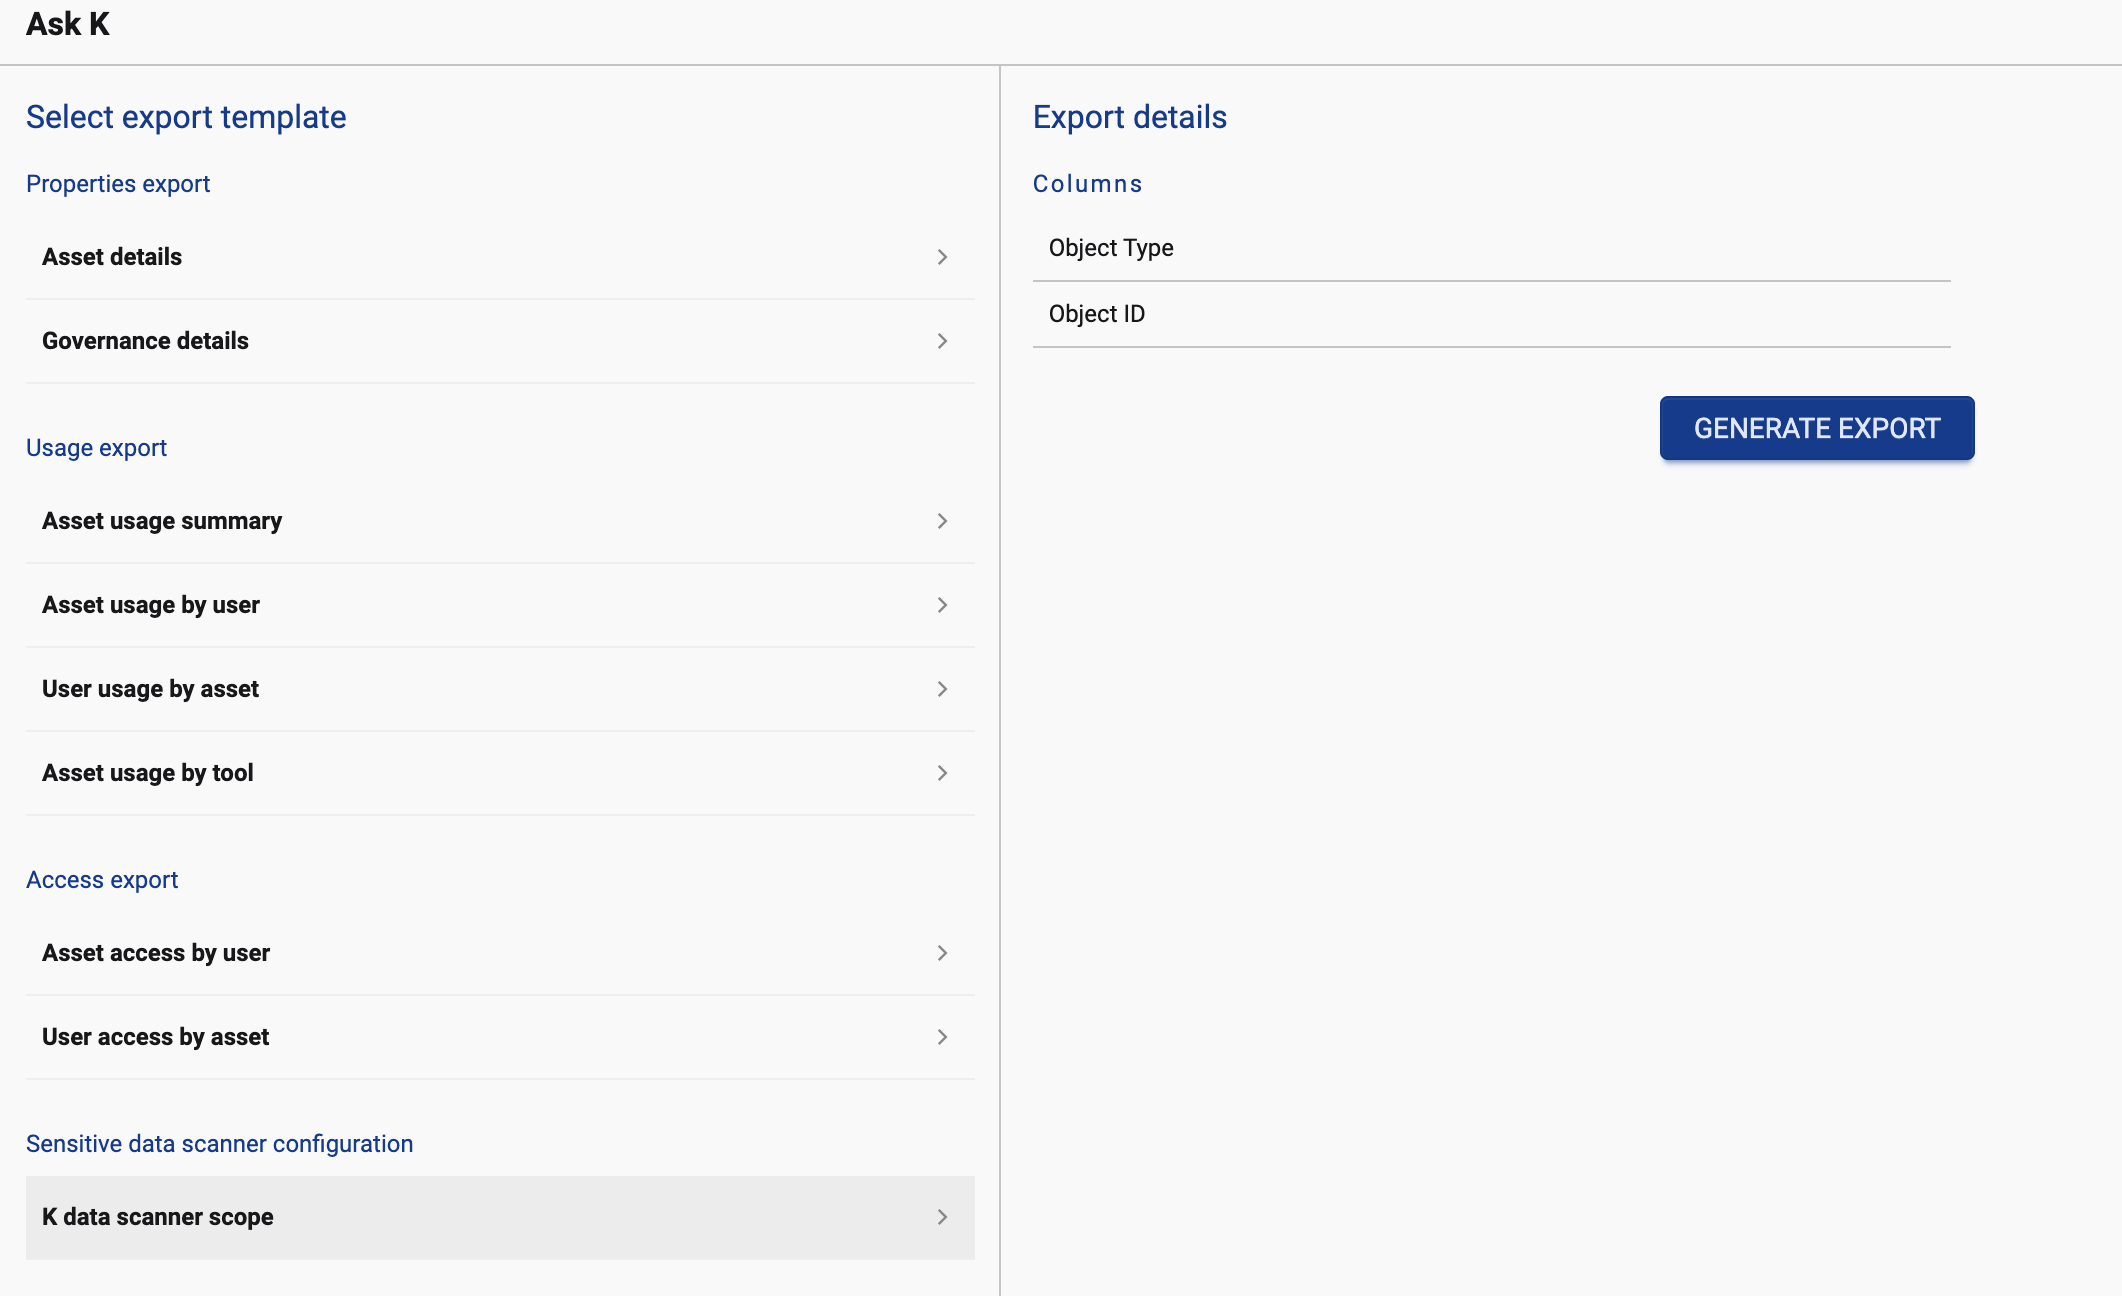Choose User usage by asset template
Viewport: 2122px width, 1296px height.
(x=150, y=689)
